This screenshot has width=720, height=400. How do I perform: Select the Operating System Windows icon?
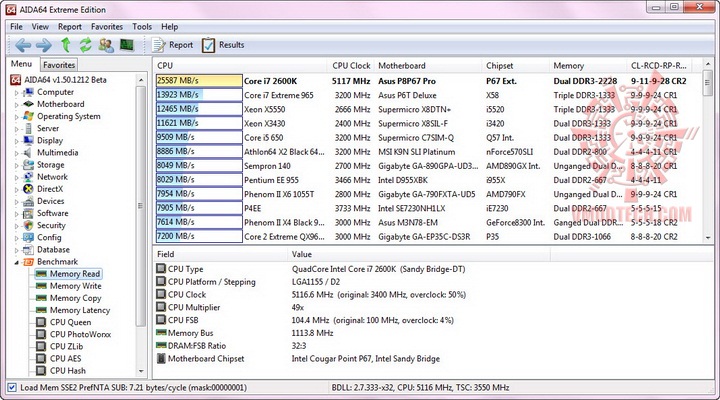[28, 116]
